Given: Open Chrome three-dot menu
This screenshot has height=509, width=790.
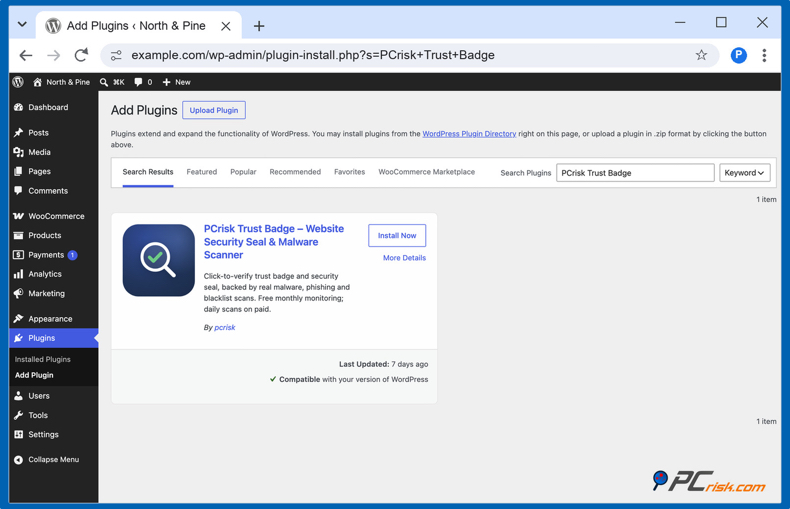Looking at the screenshot, I should click(764, 55).
